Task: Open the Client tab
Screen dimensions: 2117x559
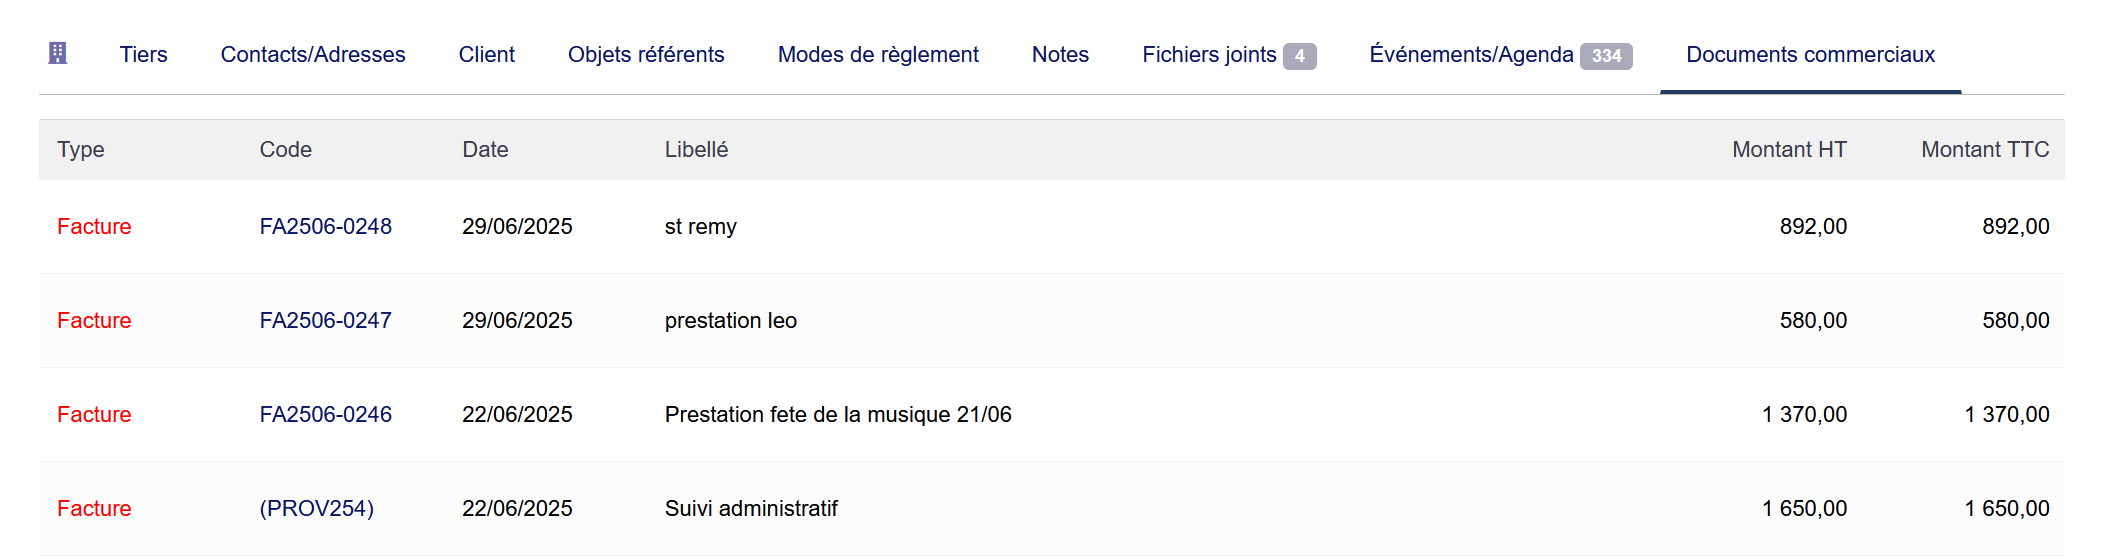Action: (x=487, y=55)
